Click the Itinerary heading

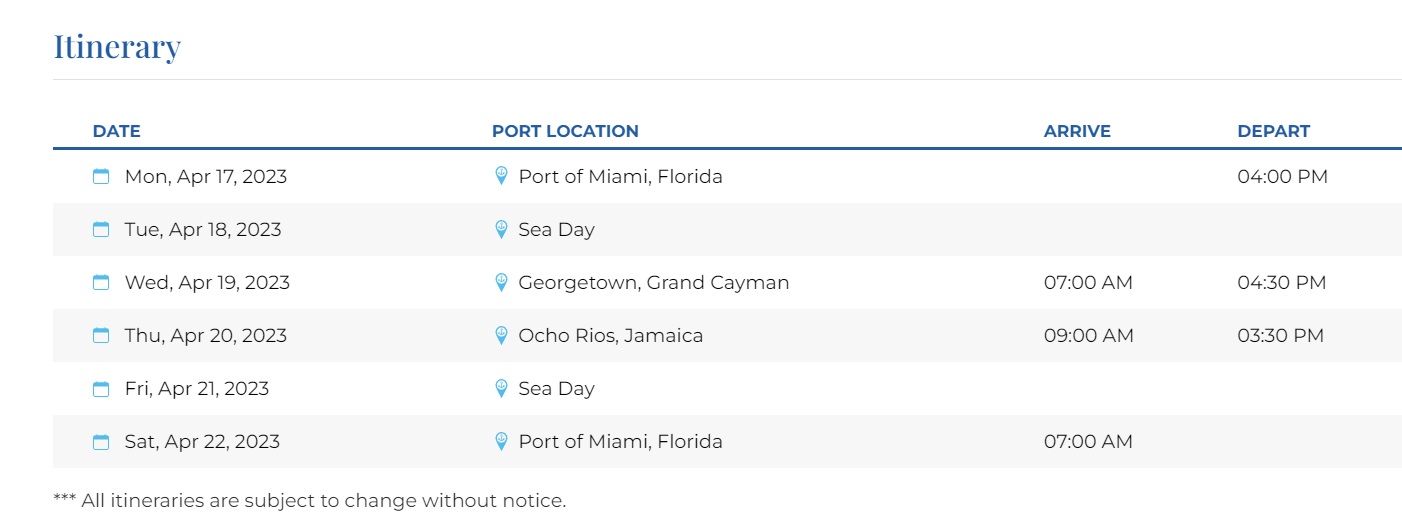click(117, 47)
